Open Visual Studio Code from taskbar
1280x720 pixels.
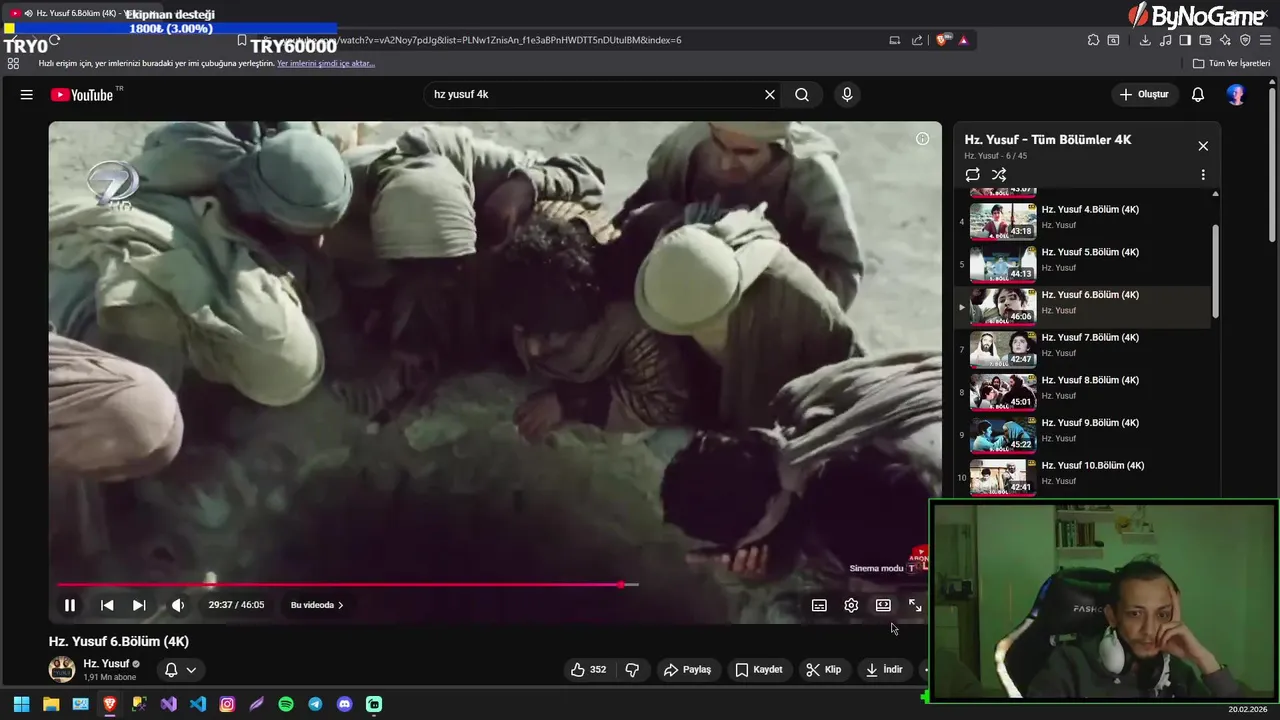[198, 704]
